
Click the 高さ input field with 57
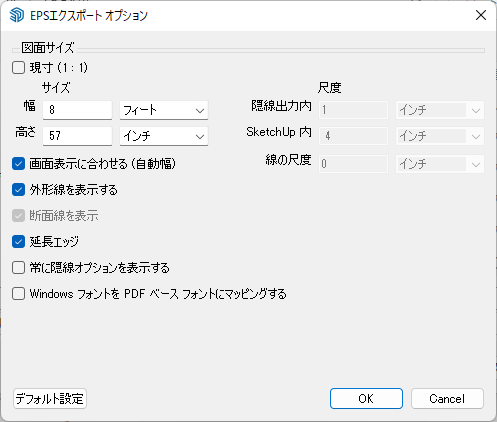pyautogui.click(x=77, y=136)
